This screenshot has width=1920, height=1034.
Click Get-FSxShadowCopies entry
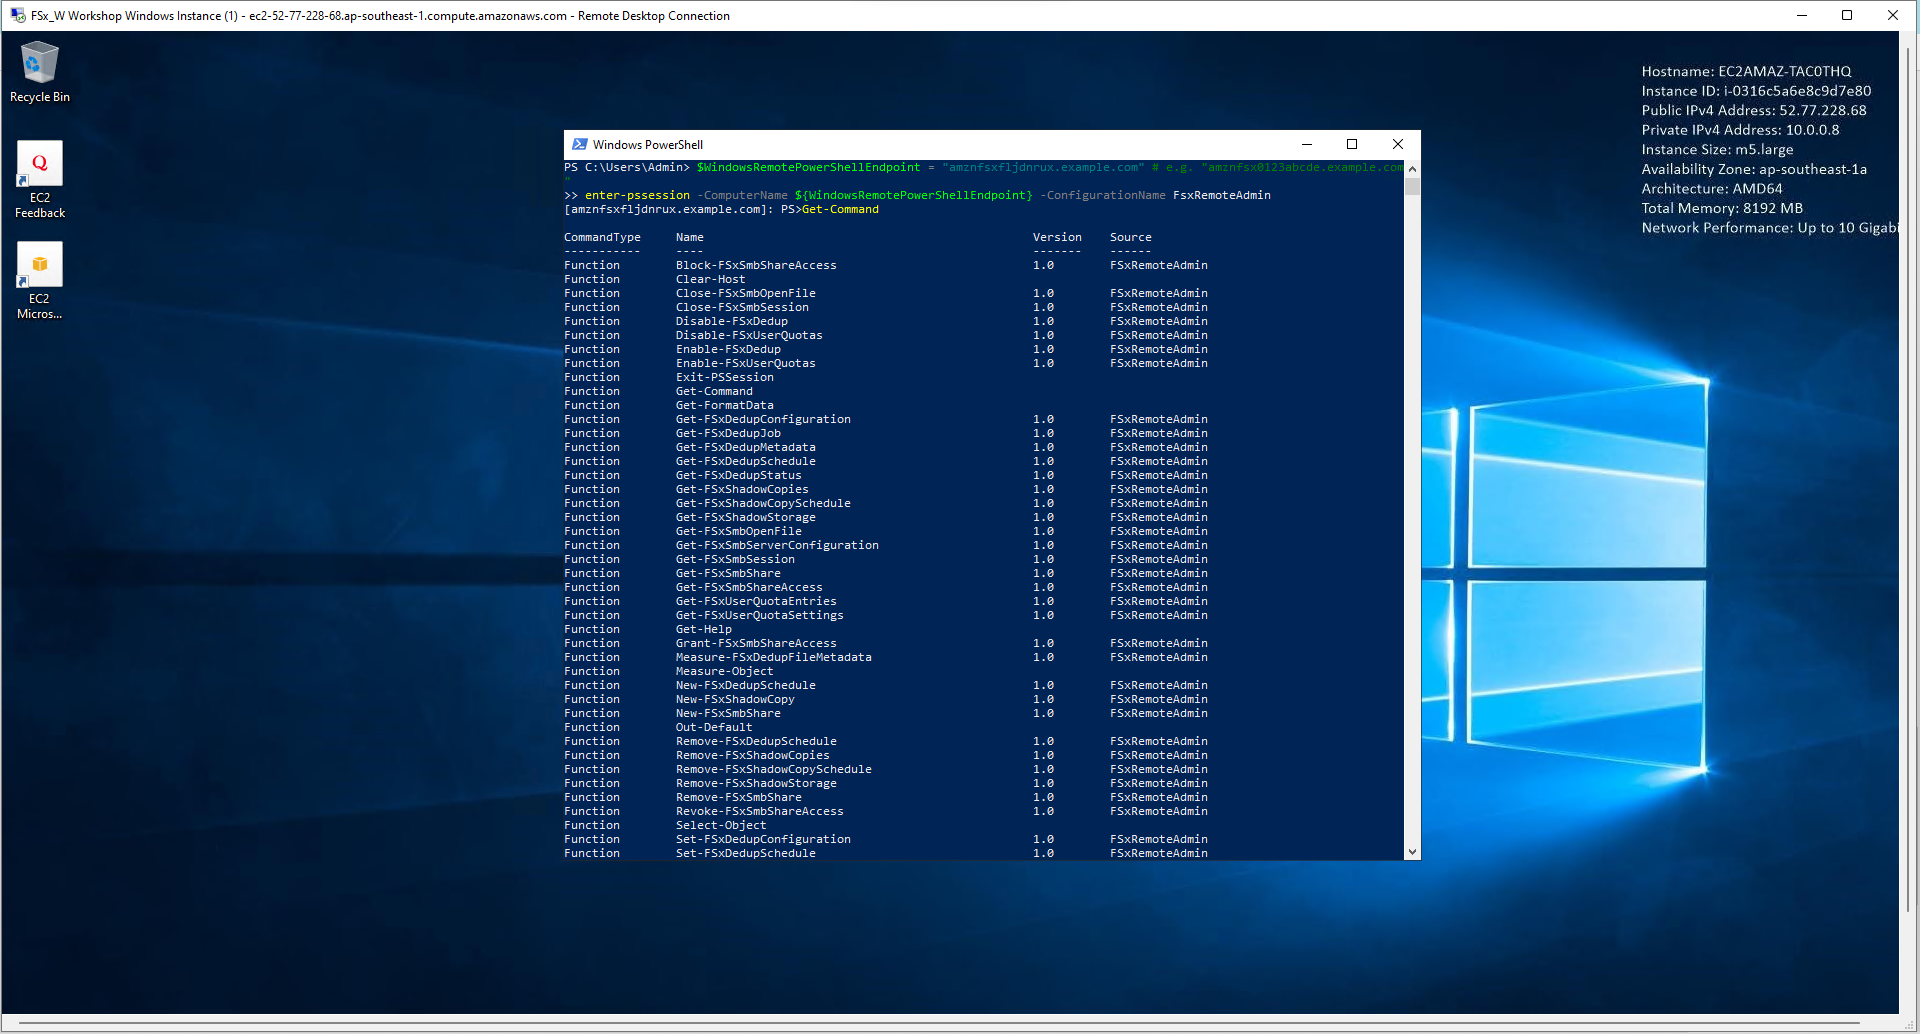(x=742, y=489)
